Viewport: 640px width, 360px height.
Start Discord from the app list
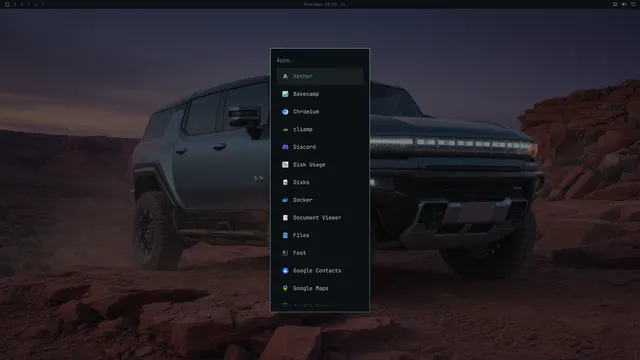304,147
